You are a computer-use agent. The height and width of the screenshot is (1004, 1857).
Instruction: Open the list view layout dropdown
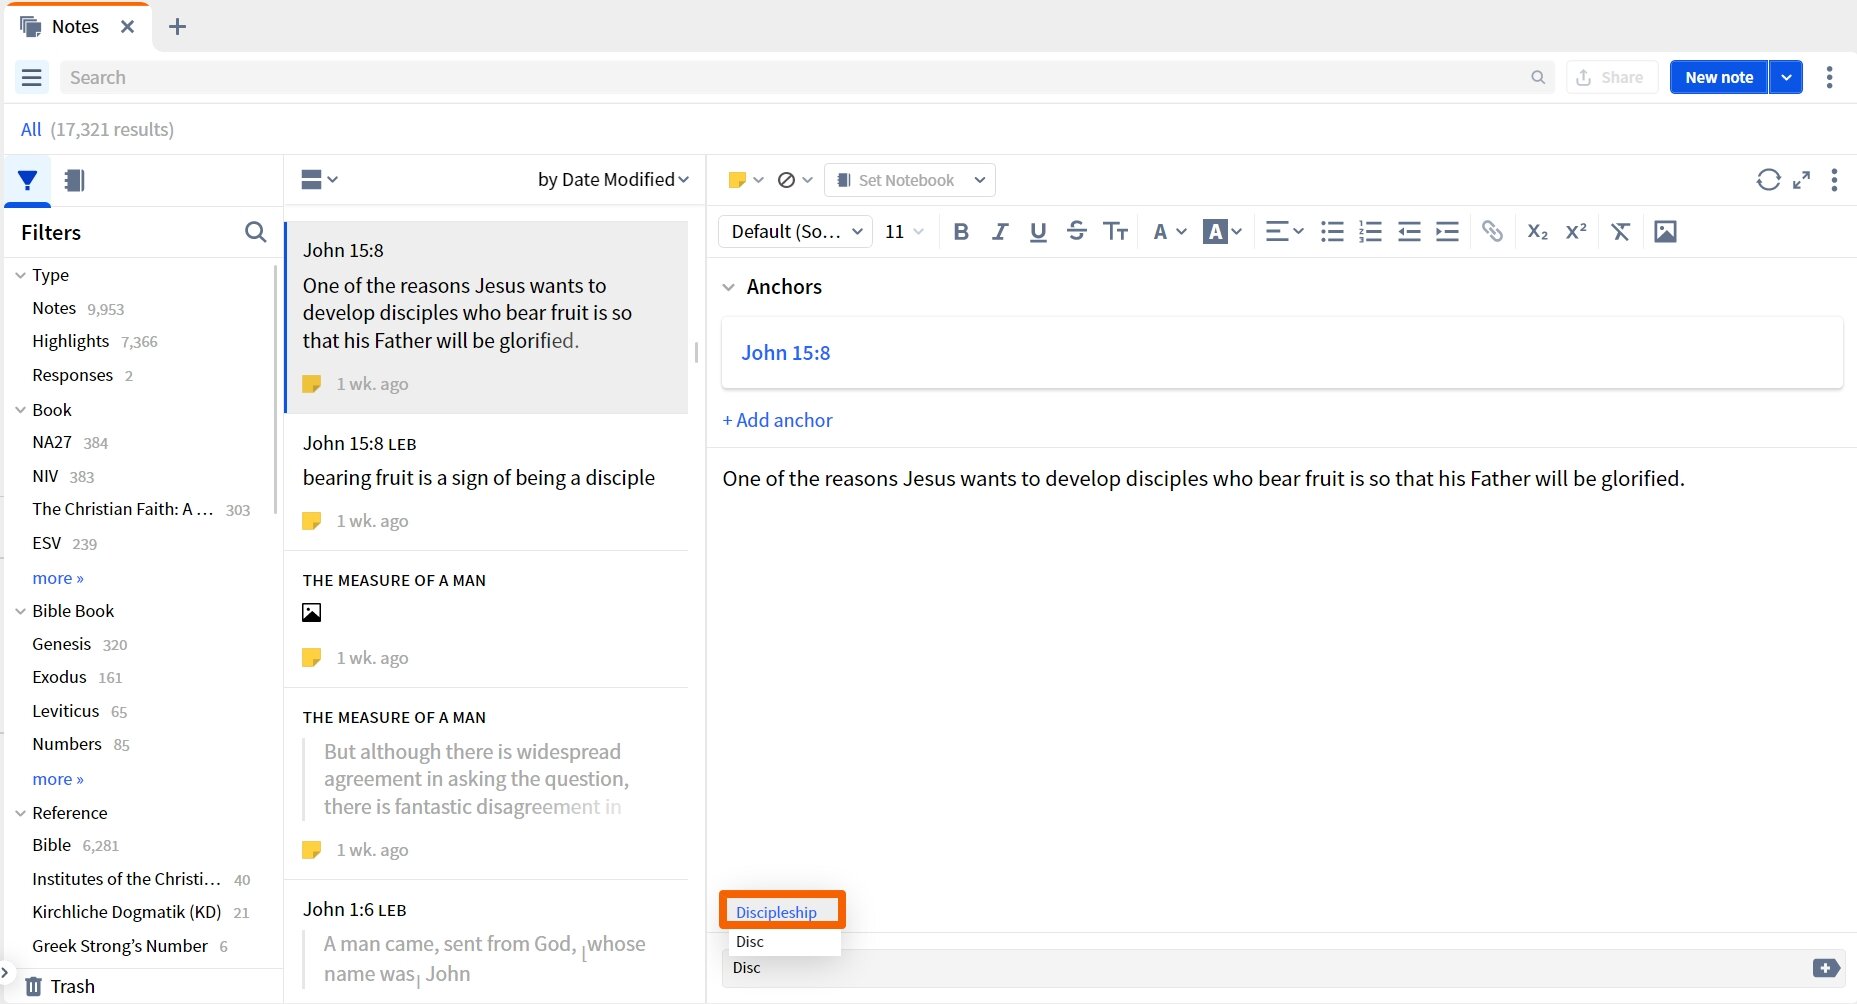pos(319,179)
